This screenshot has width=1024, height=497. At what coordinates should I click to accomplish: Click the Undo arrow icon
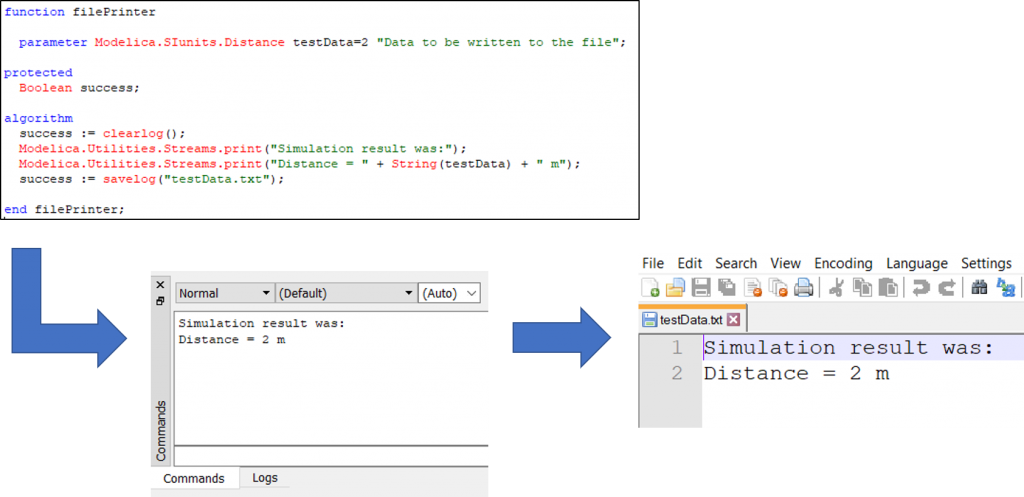point(921,287)
